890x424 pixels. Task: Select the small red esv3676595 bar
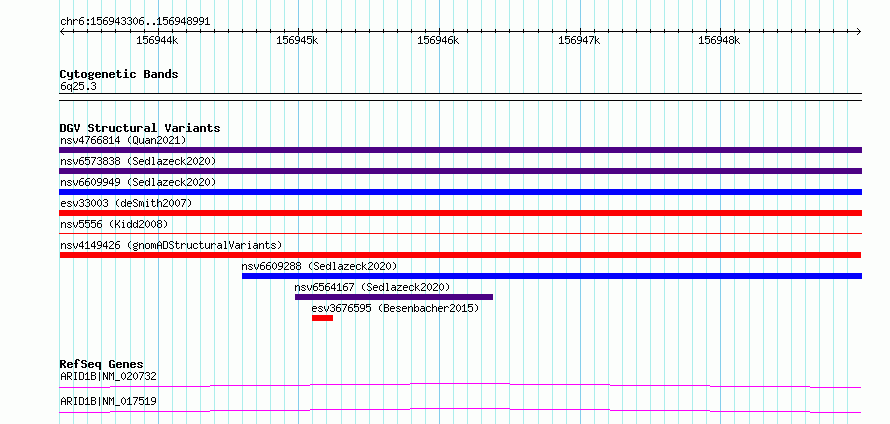[x=322, y=318]
